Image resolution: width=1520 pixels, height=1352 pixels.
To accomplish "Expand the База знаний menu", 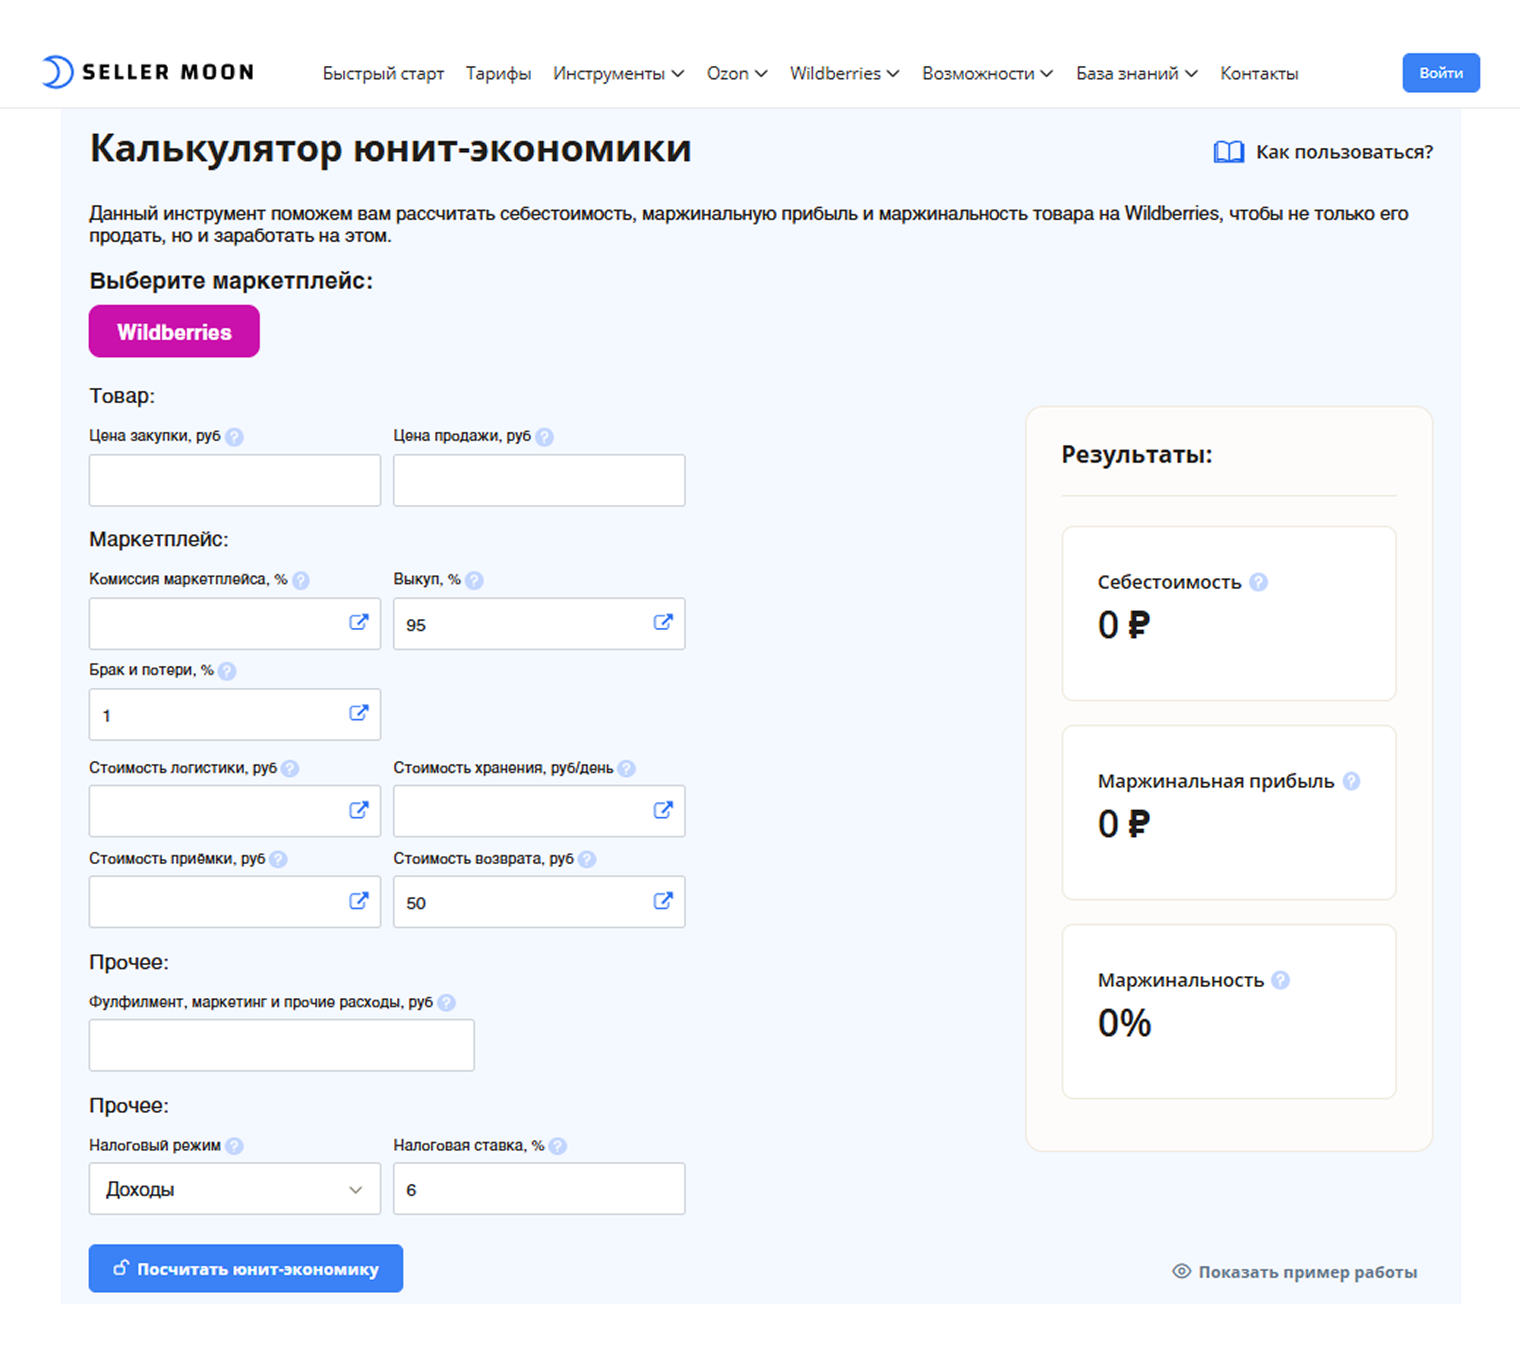I will tap(1136, 73).
